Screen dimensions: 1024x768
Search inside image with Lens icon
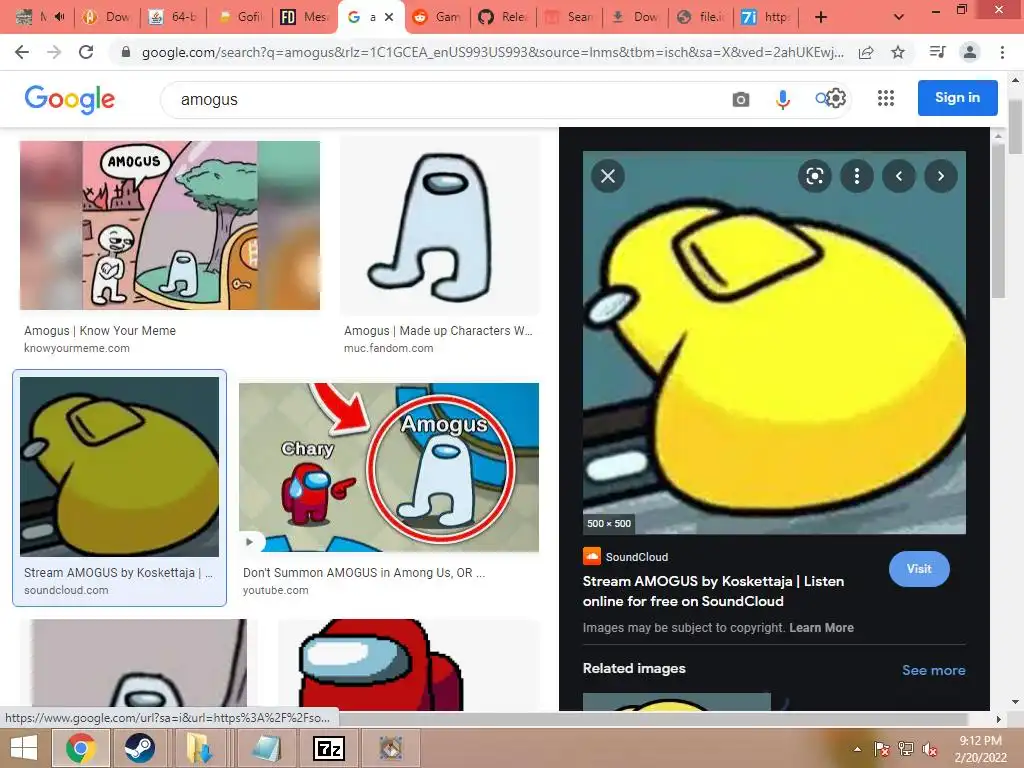(x=814, y=176)
